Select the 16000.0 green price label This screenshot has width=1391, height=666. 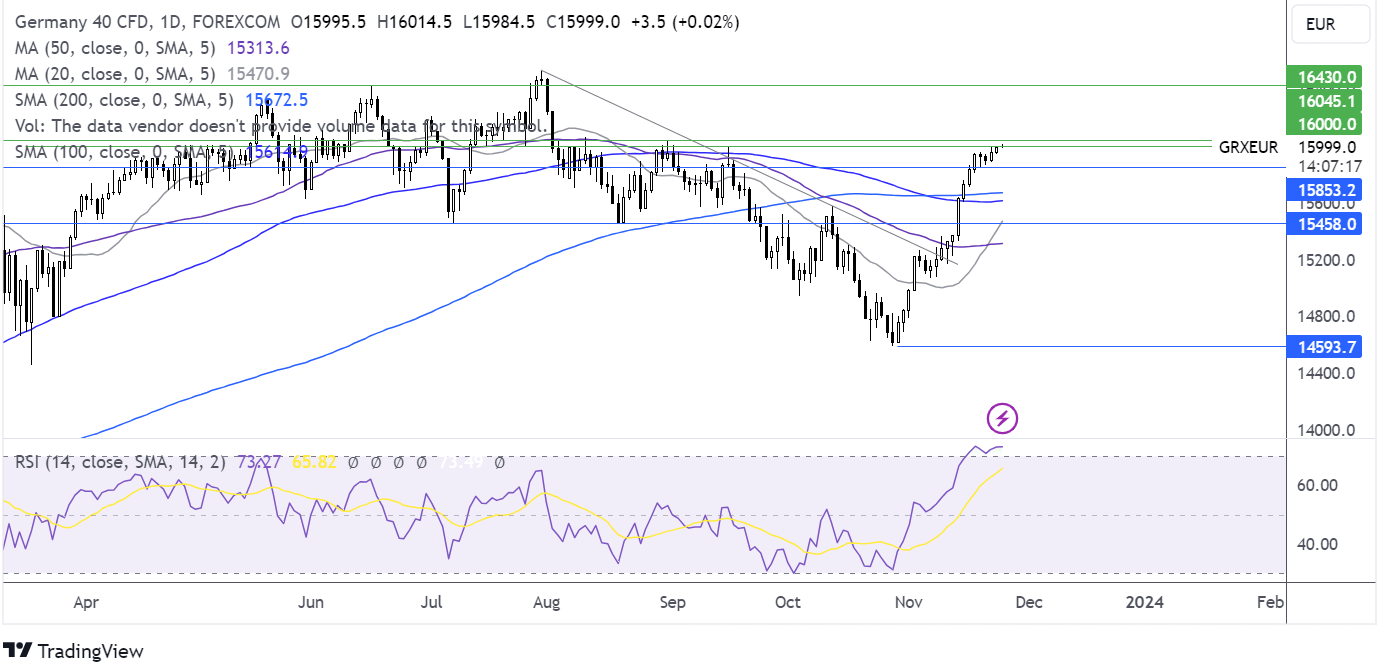coord(1324,124)
